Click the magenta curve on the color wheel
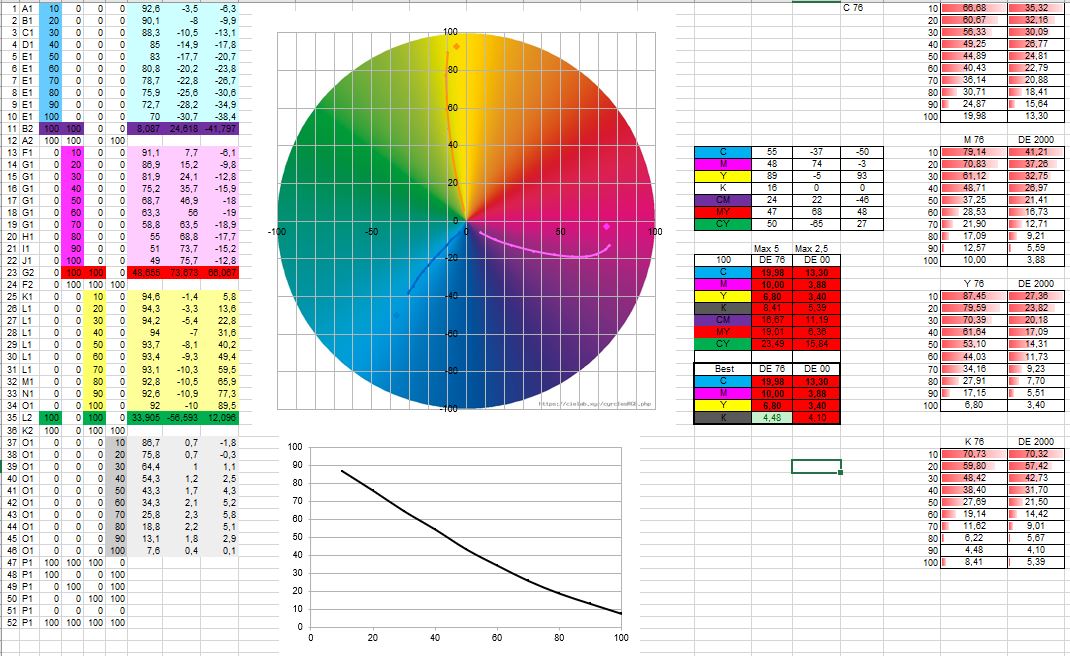This screenshot has height=656, width=1070. [x=546, y=251]
